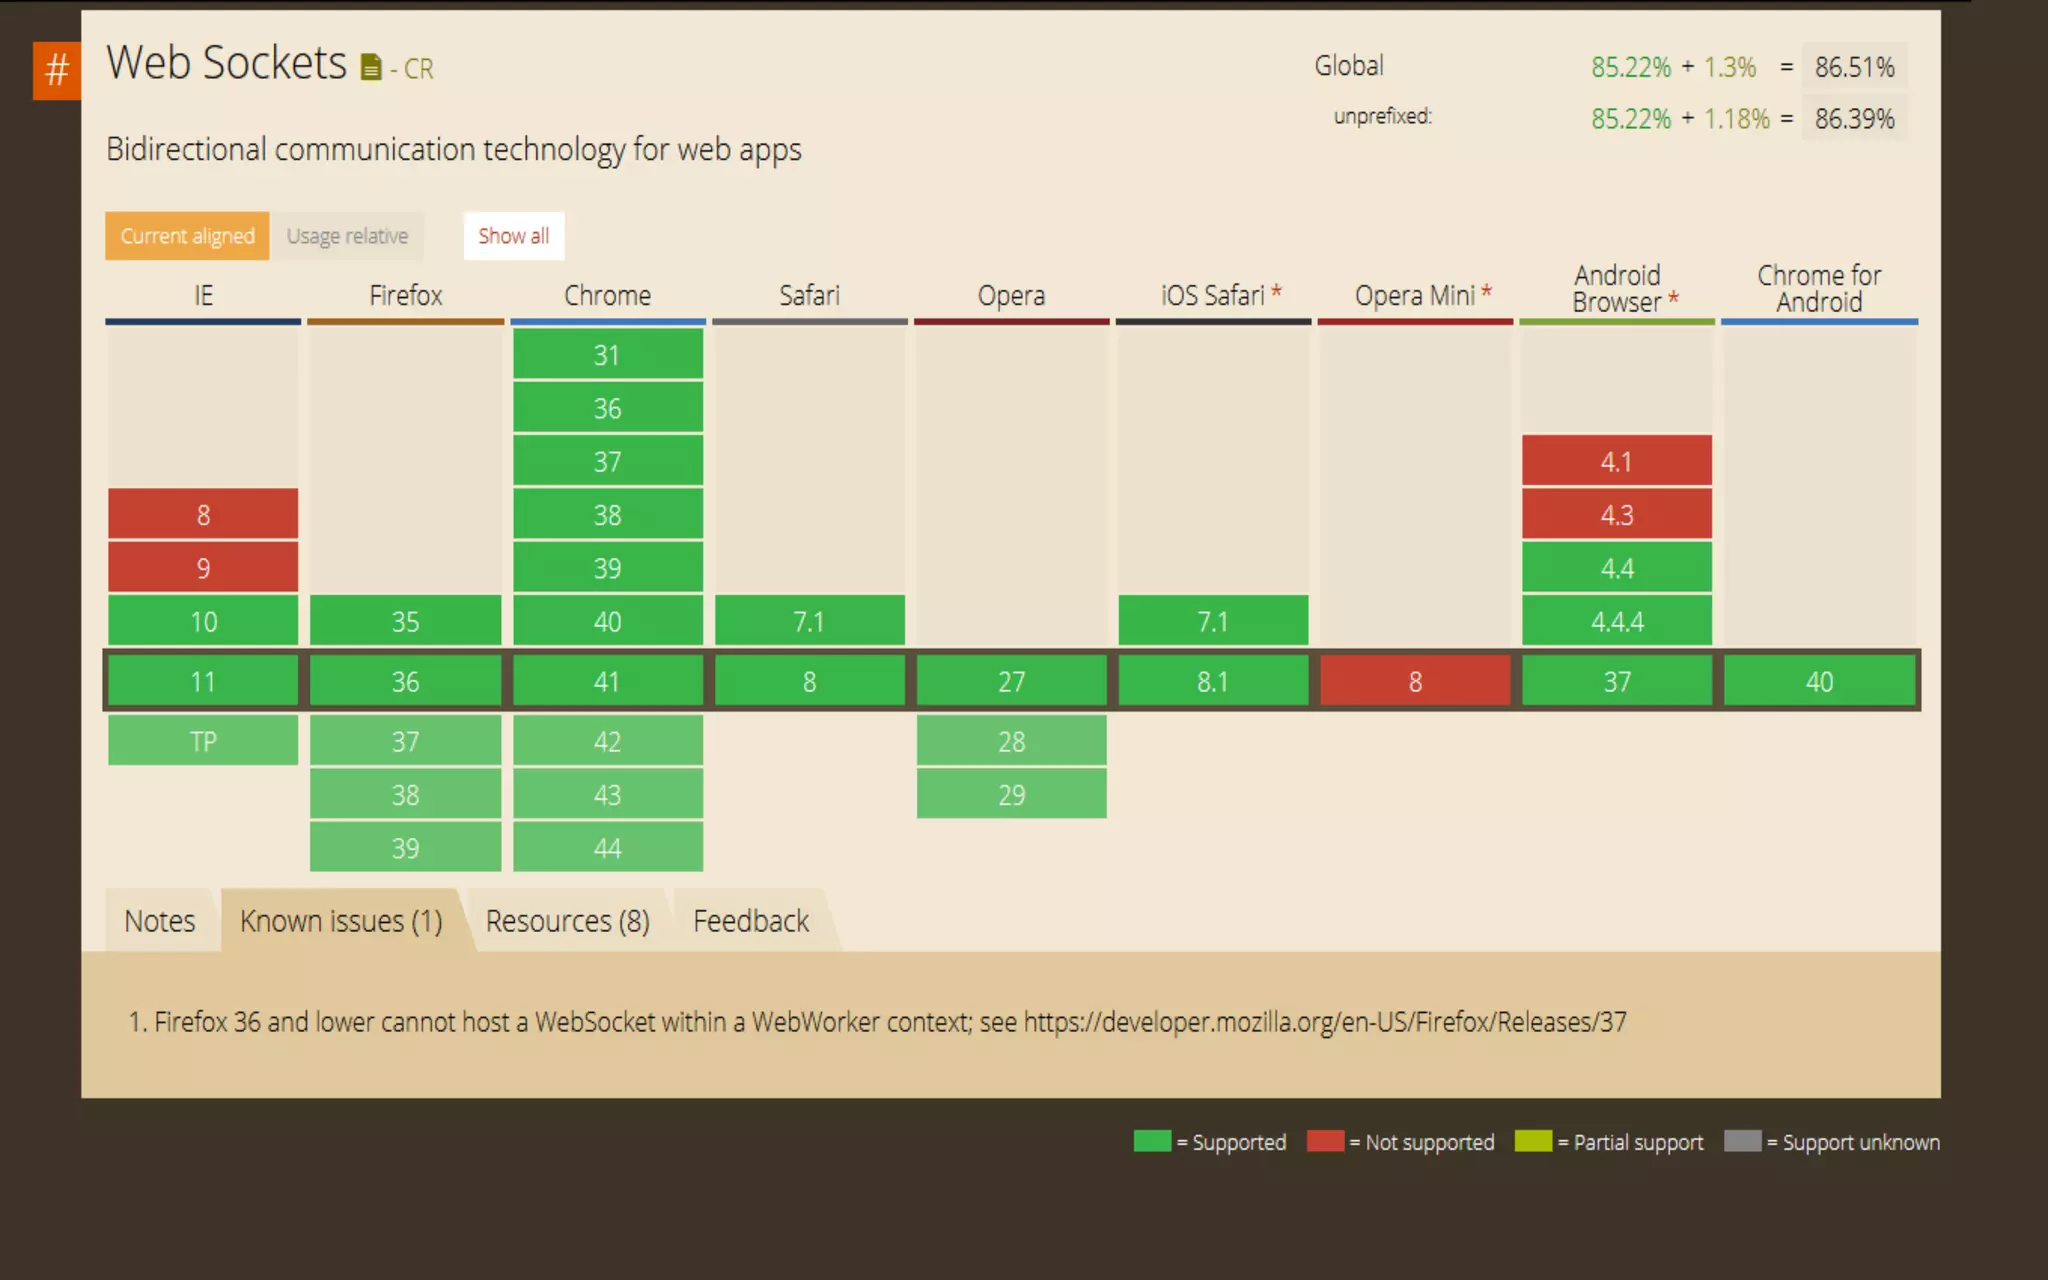Click the Opera Mini column header
The height and width of the screenshot is (1280, 2048).
coord(1415,295)
